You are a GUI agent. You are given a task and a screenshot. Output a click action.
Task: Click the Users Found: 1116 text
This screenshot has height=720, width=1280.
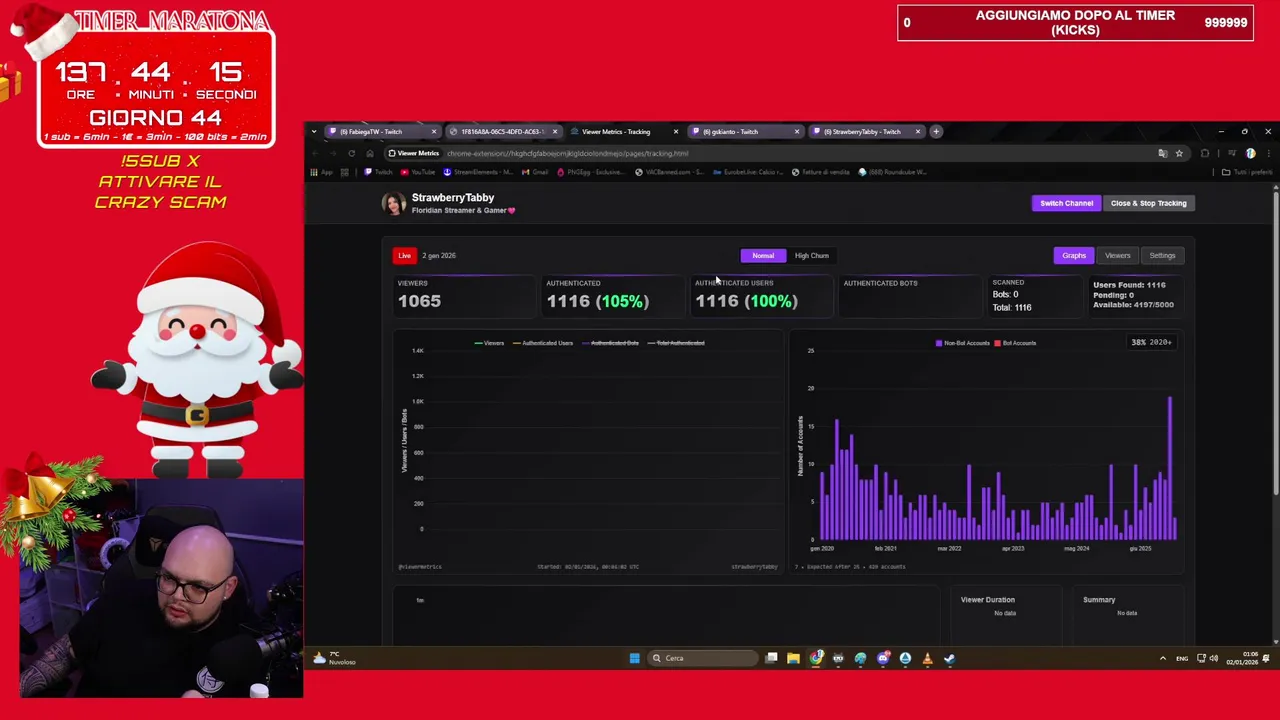[x=1129, y=285]
